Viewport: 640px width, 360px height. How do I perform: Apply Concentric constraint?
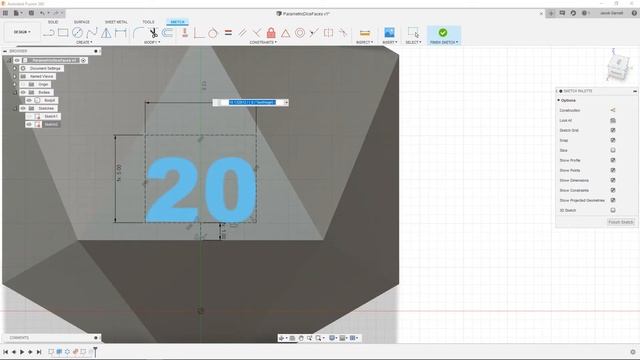click(x=300, y=33)
